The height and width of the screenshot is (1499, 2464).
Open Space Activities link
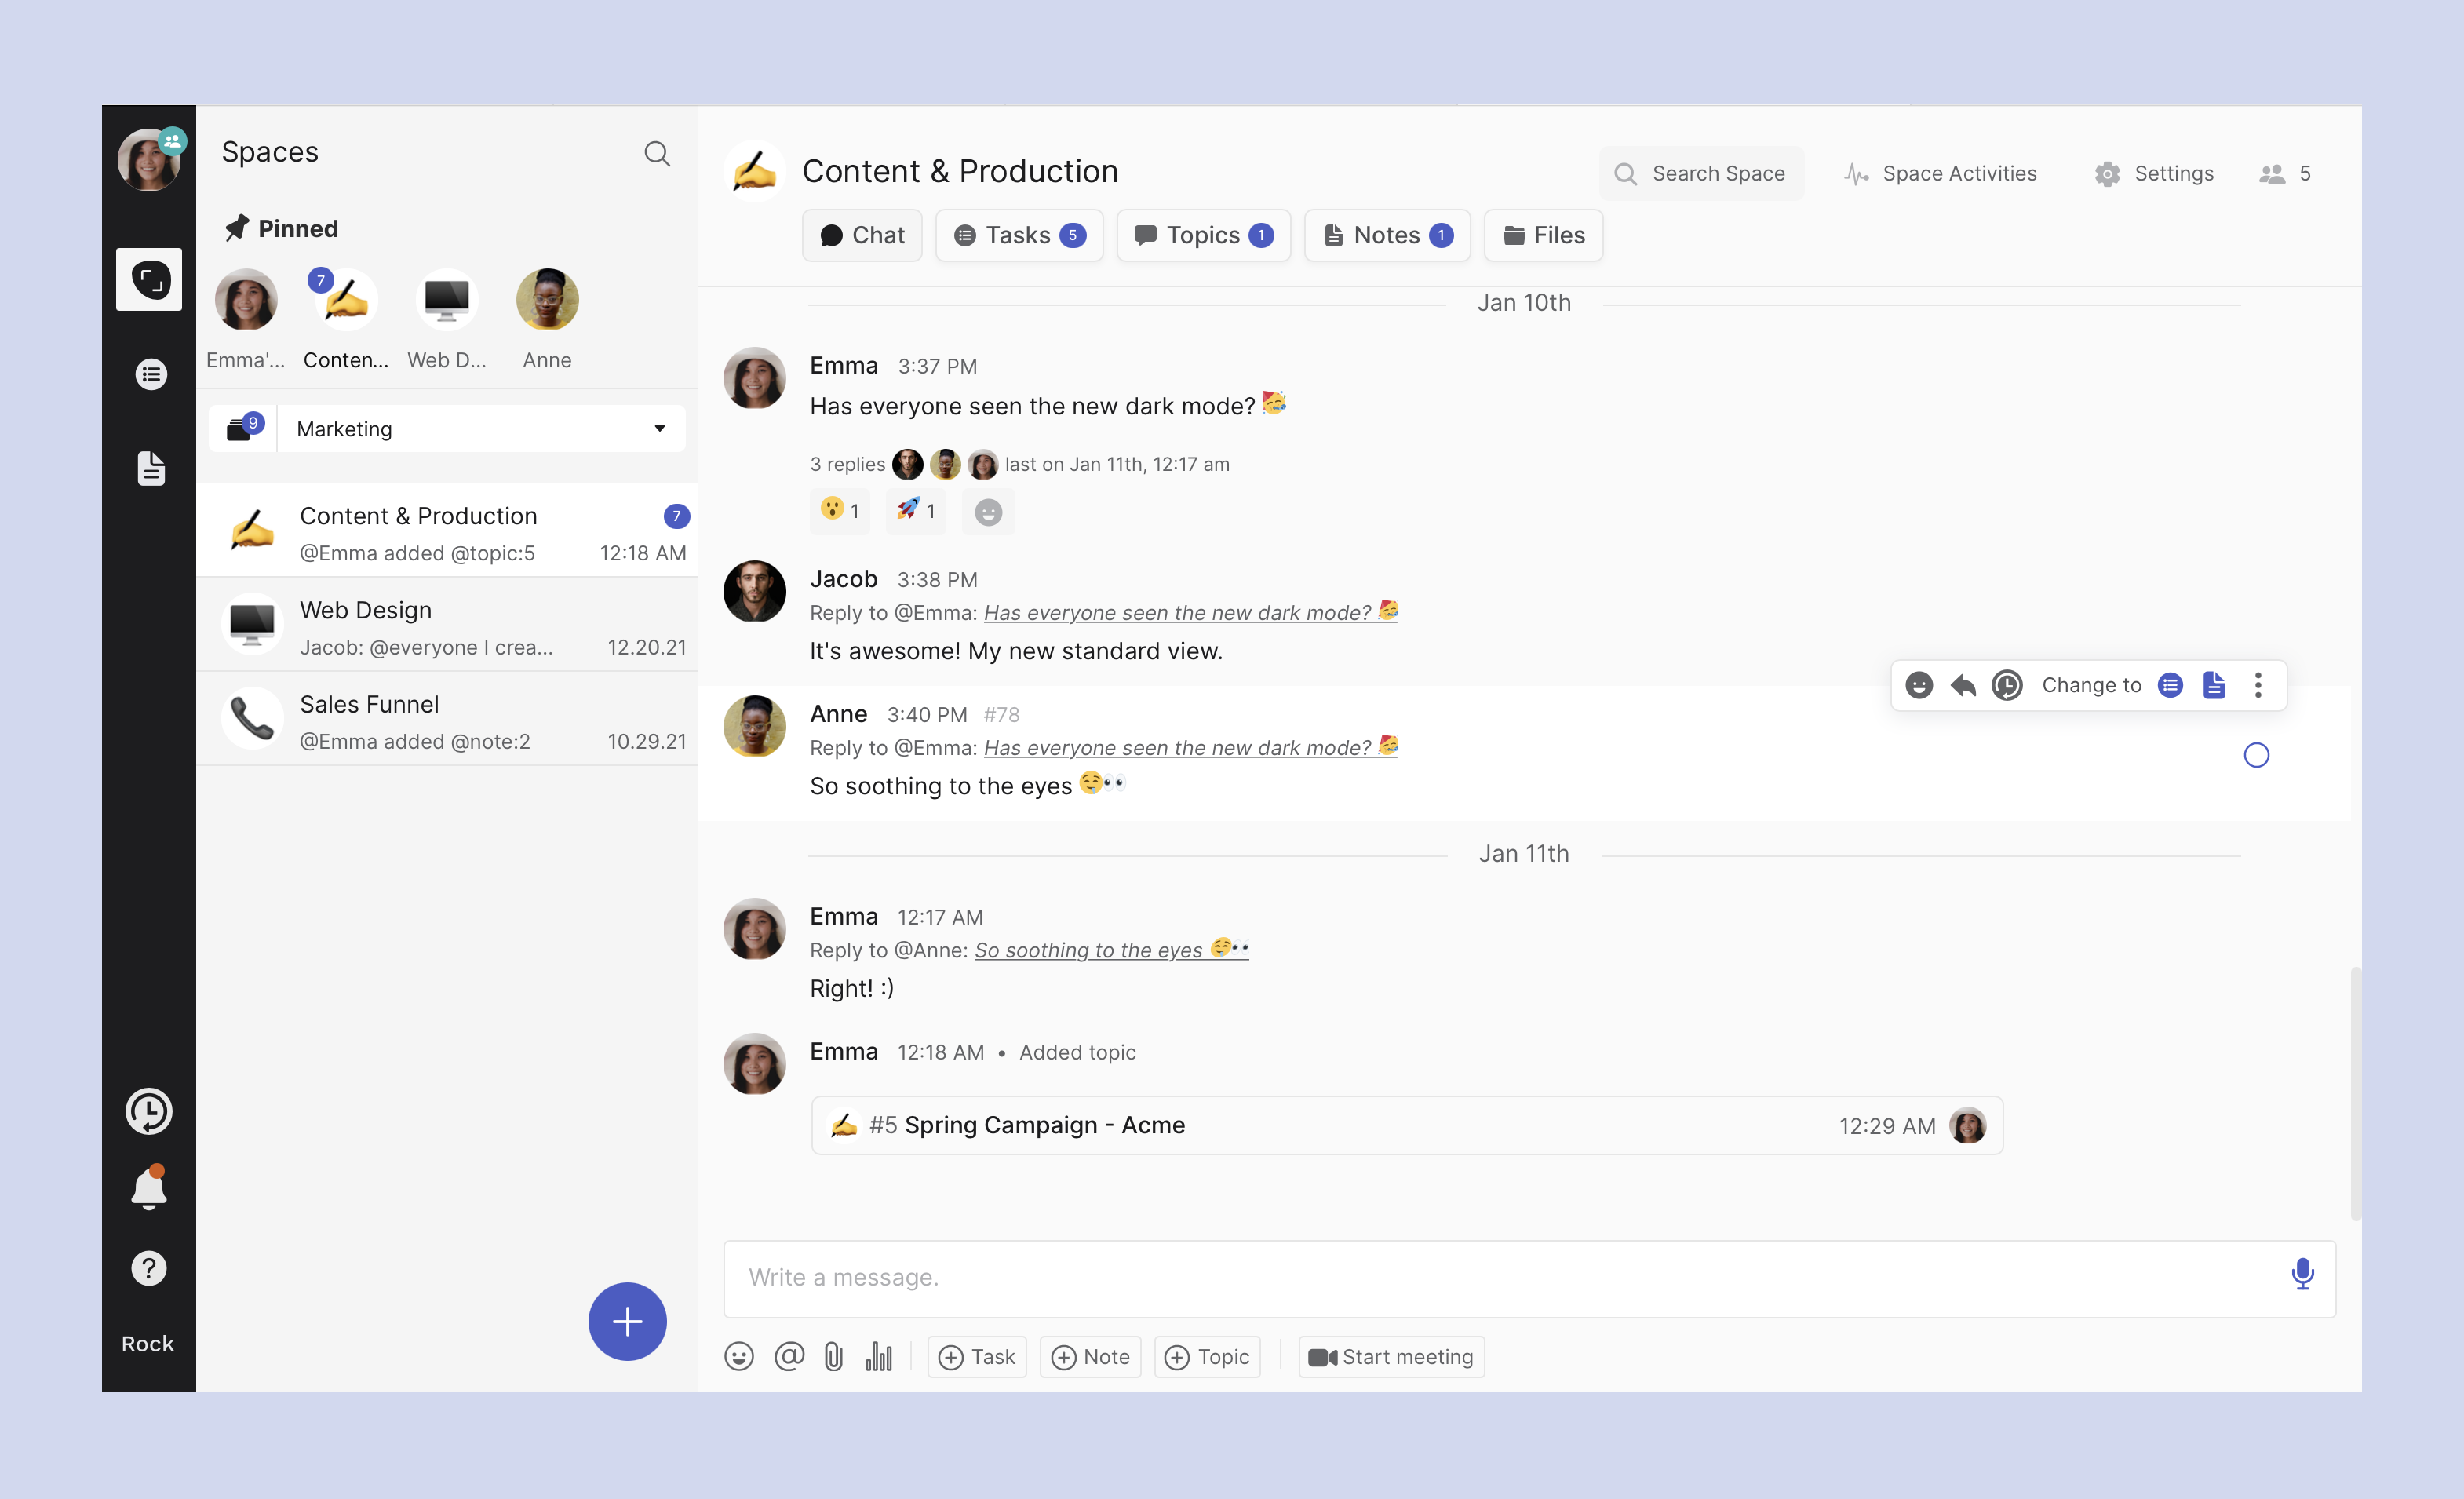coord(1941,174)
